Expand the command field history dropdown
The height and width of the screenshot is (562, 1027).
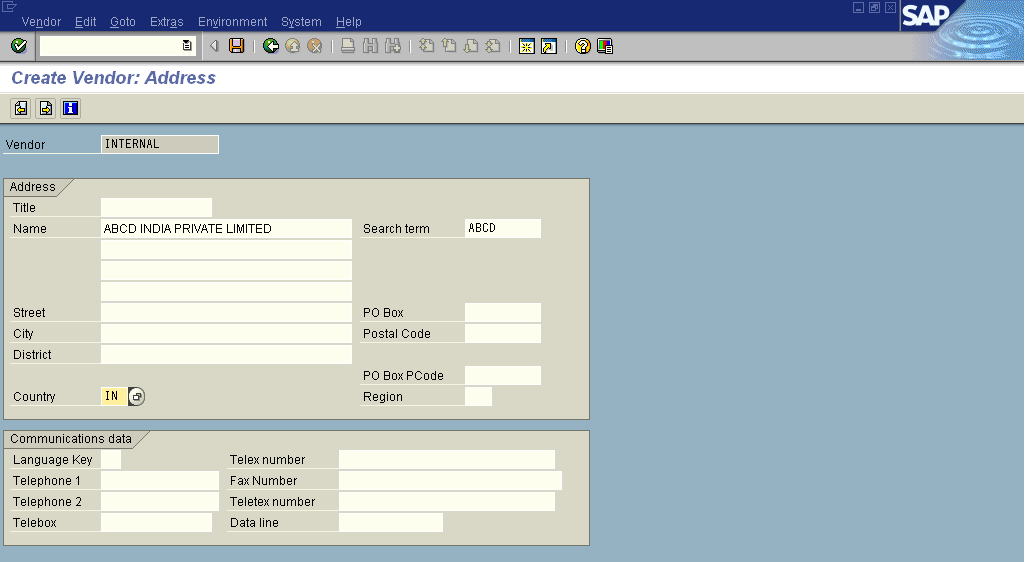tap(187, 46)
